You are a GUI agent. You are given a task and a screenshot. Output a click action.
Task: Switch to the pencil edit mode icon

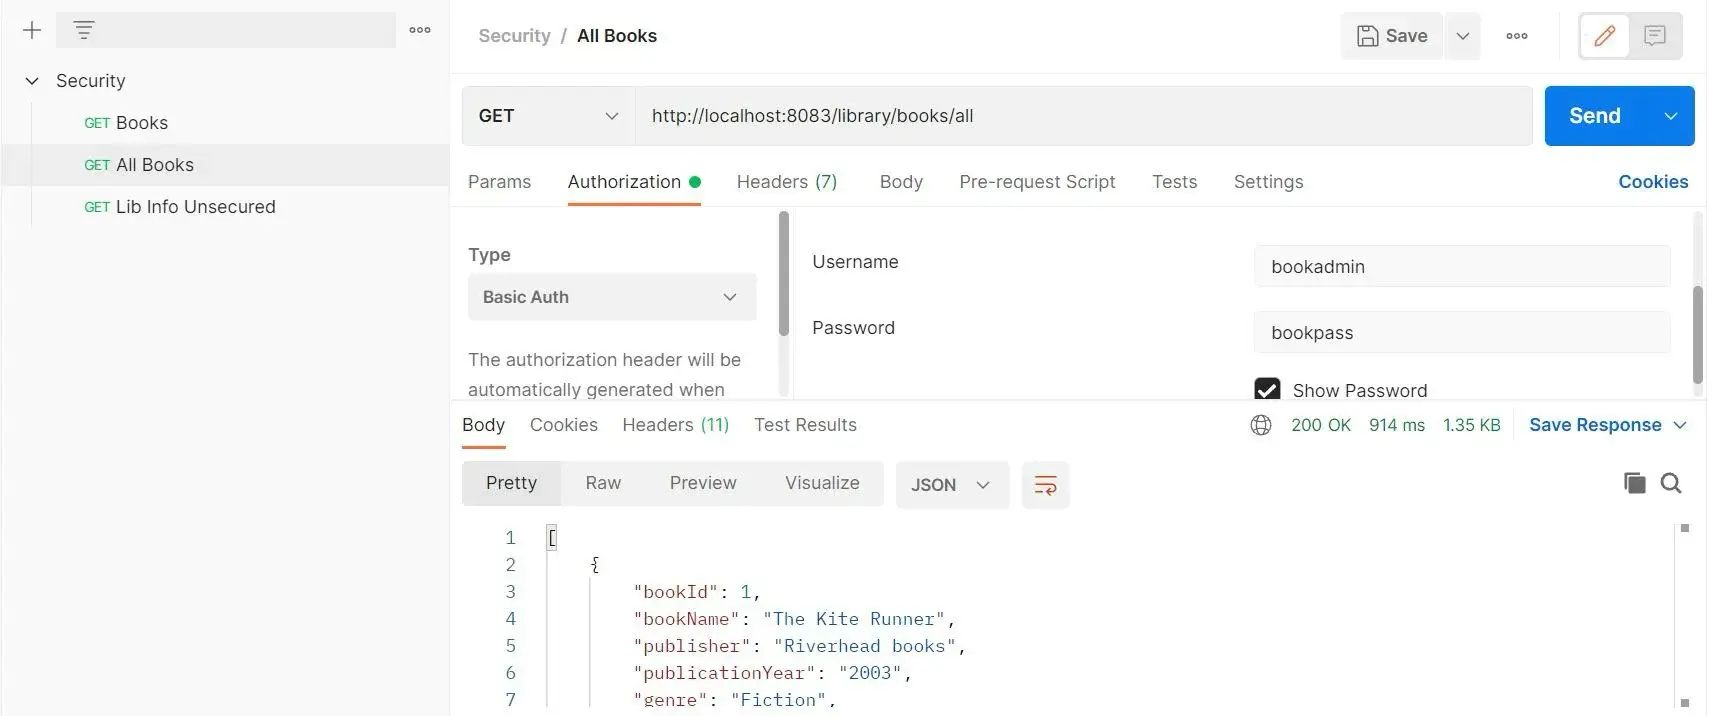pyautogui.click(x=1604, y=36)
